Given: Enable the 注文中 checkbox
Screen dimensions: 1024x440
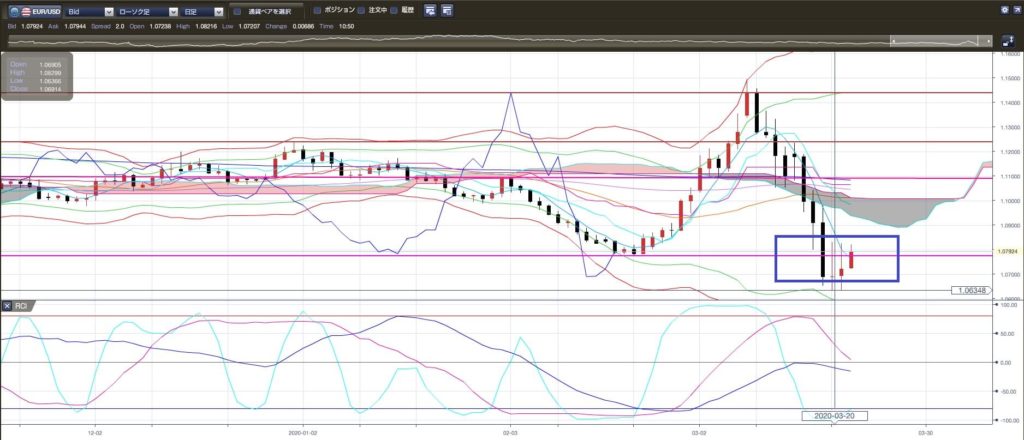Looking at the screenshot, I should 361,10.
